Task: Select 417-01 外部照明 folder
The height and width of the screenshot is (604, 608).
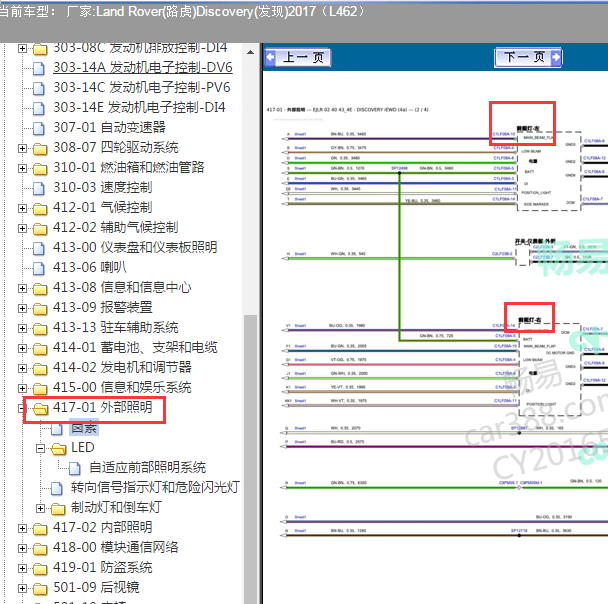Action: tap(103, 407)
